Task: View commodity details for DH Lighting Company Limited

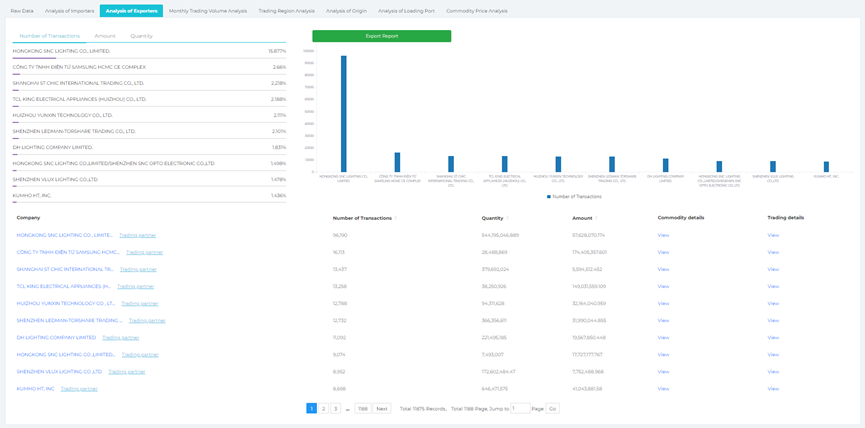Action: point(663,338)
